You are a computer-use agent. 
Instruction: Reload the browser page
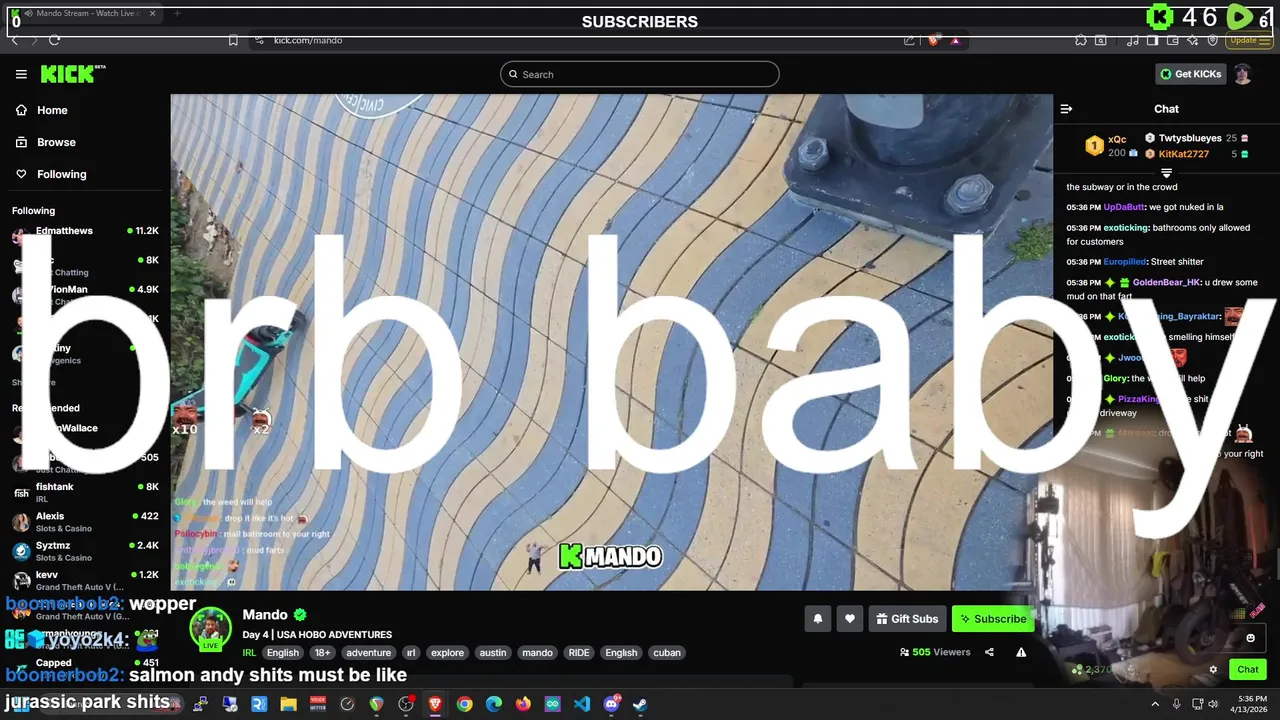point(54,40)
